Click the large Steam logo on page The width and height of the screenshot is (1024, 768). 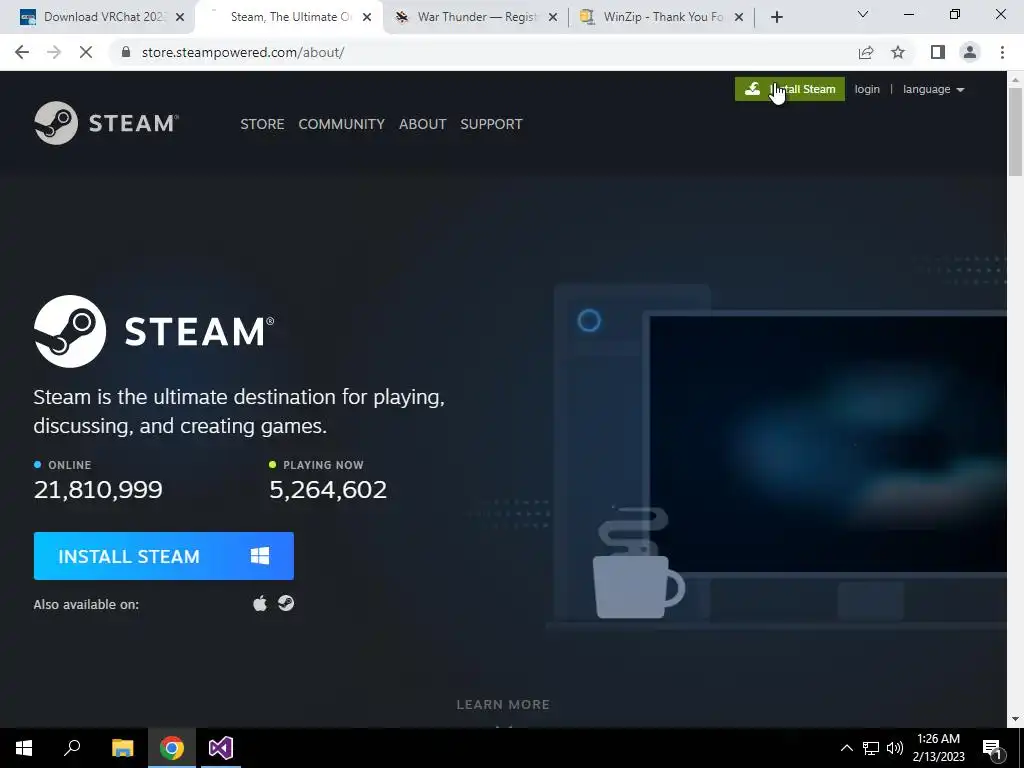coord(154,331)
